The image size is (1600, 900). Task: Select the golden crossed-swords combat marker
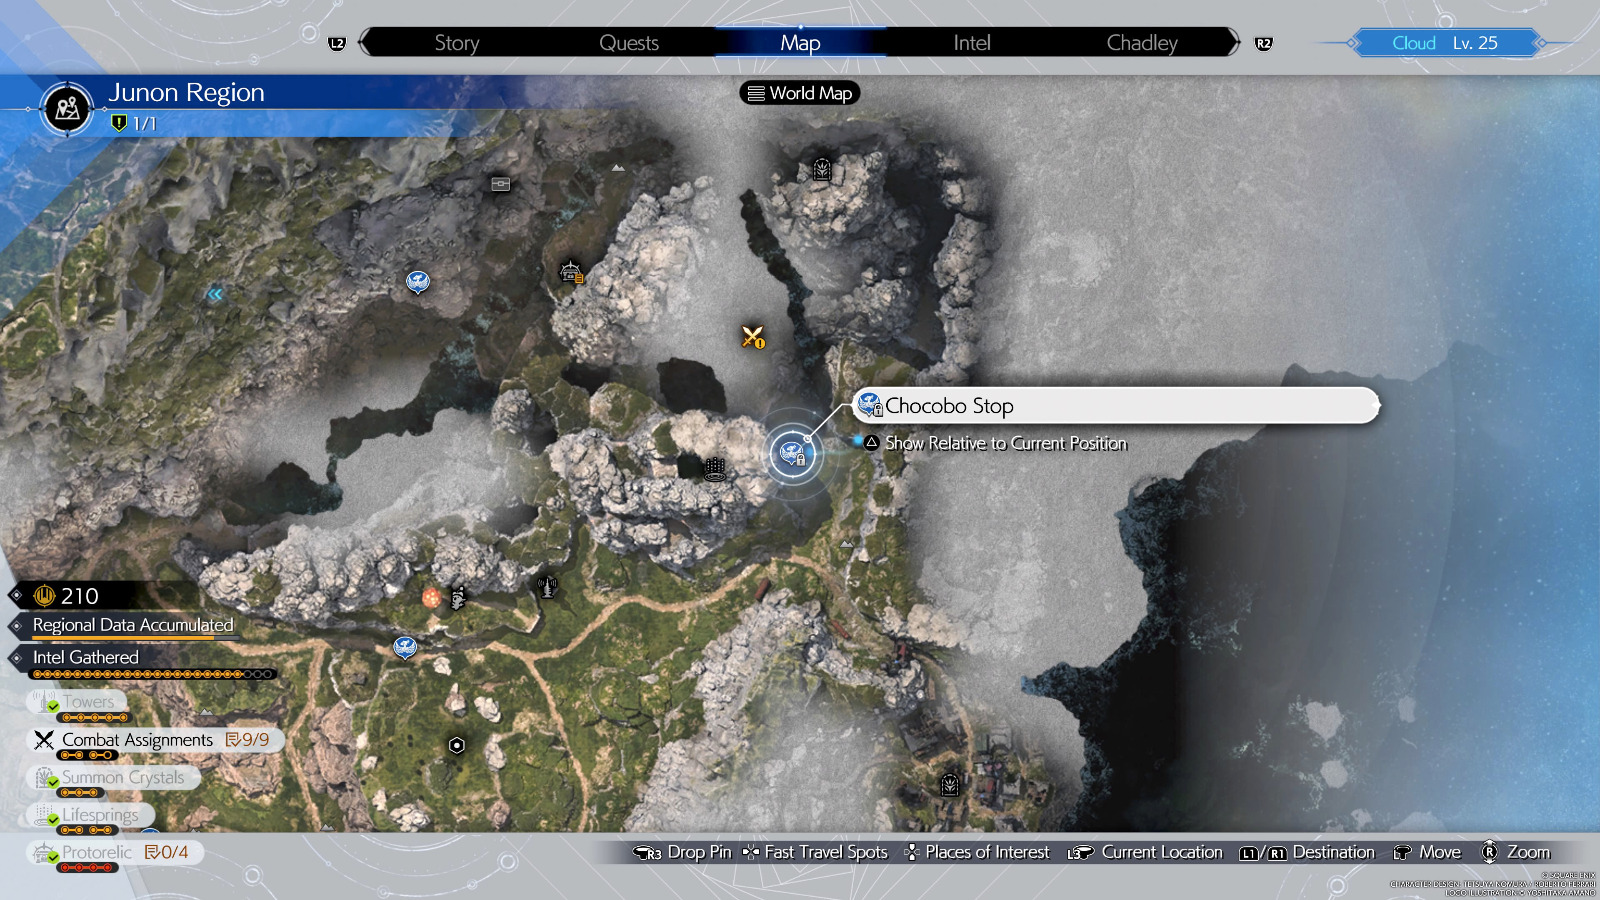click(x=752, y=337)
